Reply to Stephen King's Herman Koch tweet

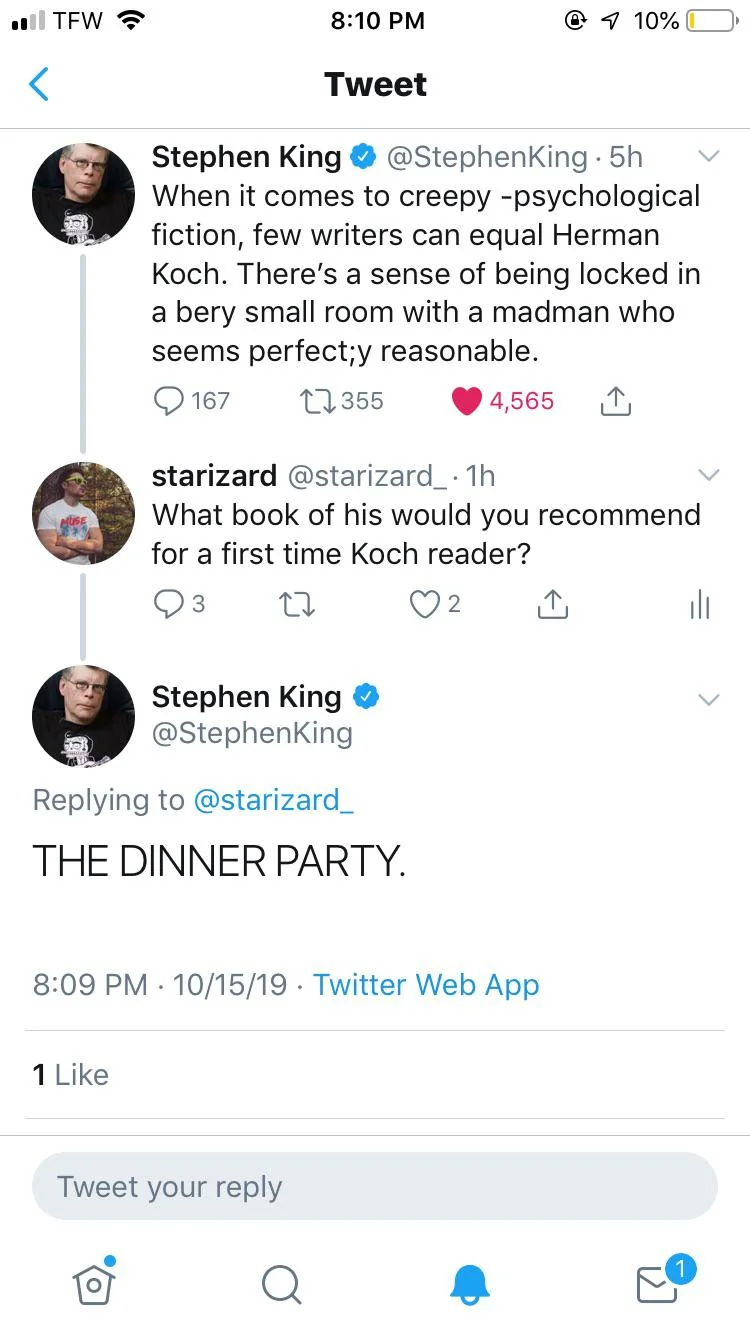[169, 401]
